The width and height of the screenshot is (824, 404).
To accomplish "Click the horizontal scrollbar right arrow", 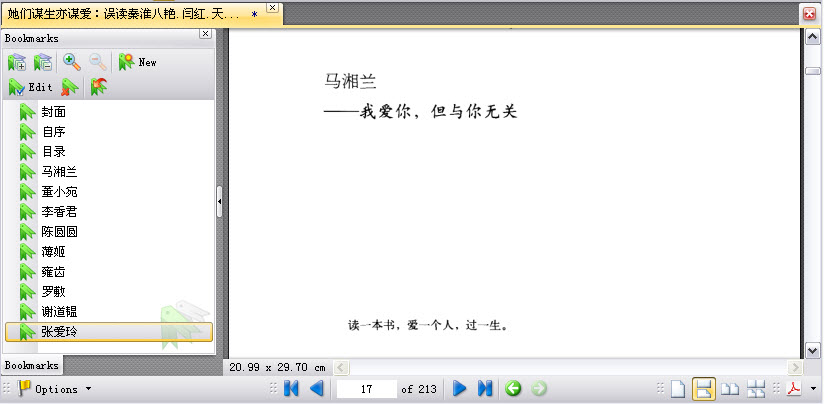I will [x=795, y=367].
